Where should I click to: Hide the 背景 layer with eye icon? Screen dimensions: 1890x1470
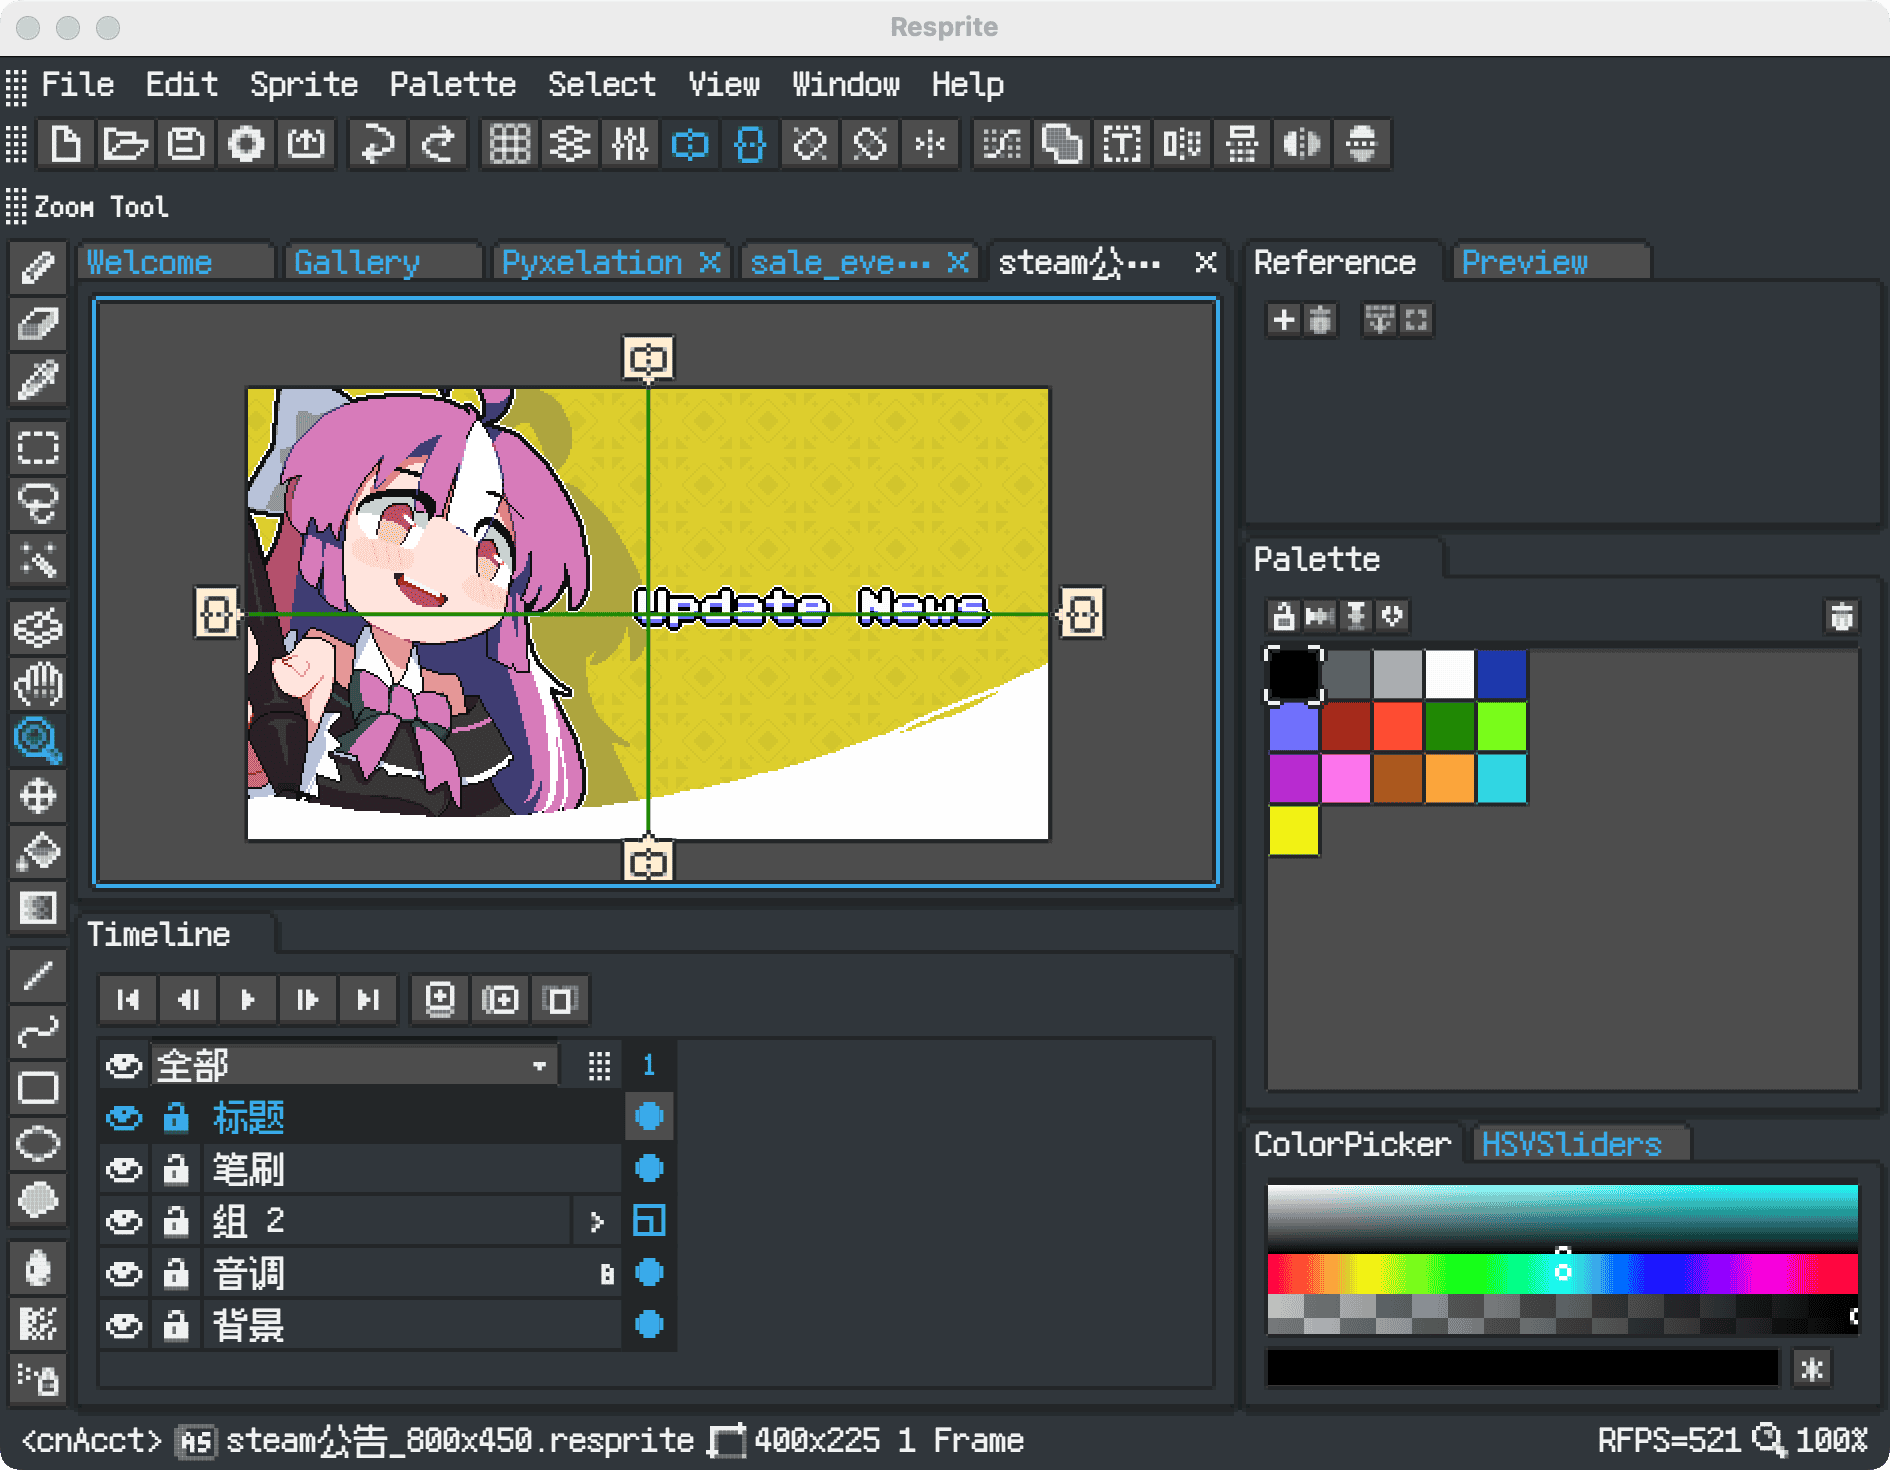click(124, 1326)
